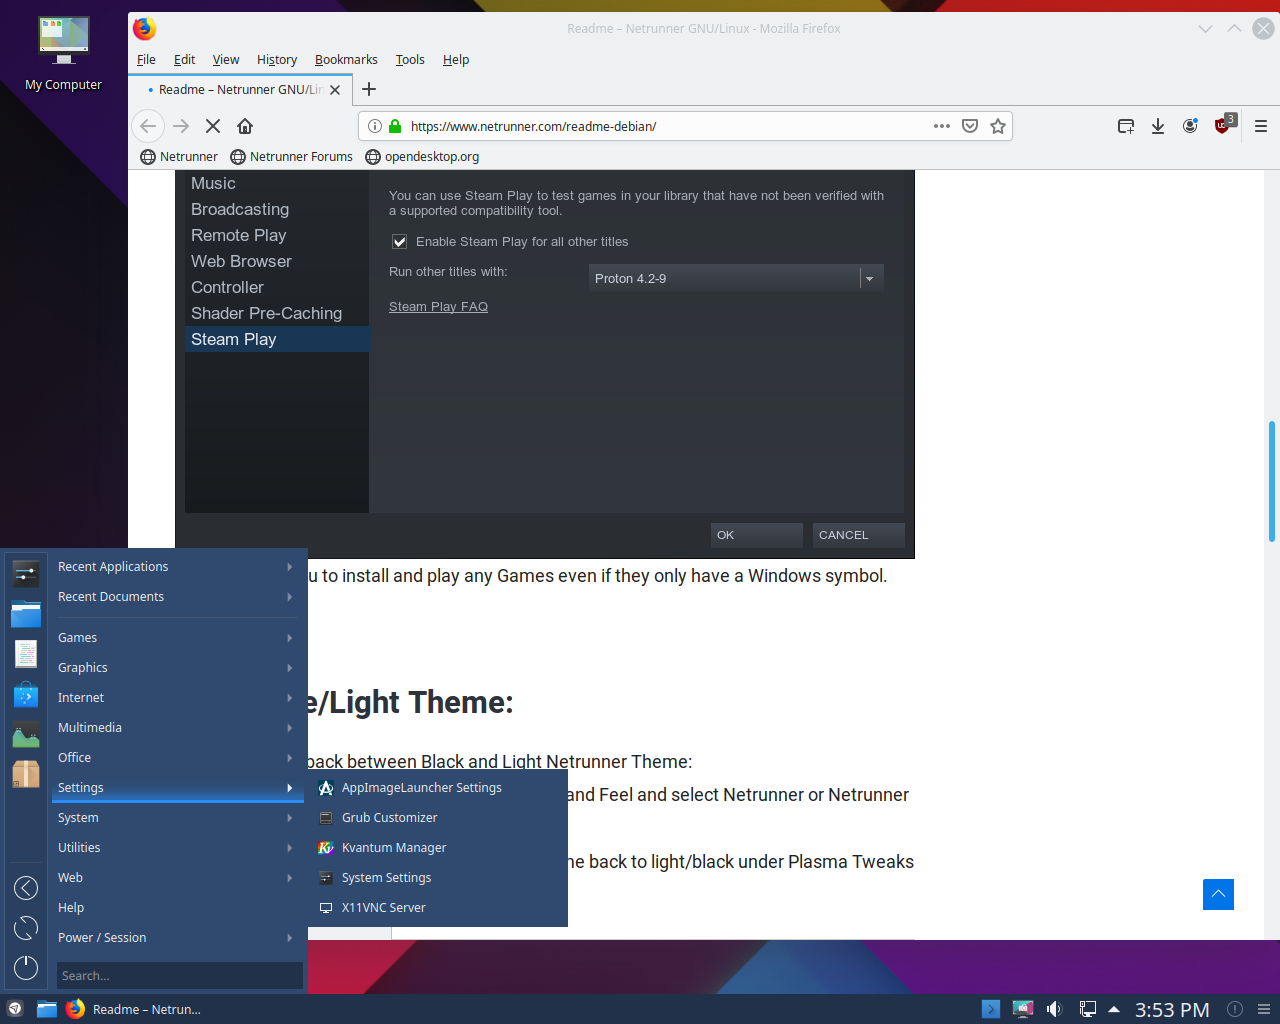Toggle Enable Steam Play for all titles
Viewport: 1280px width, 1024px height.
click(x=399, y=242)
